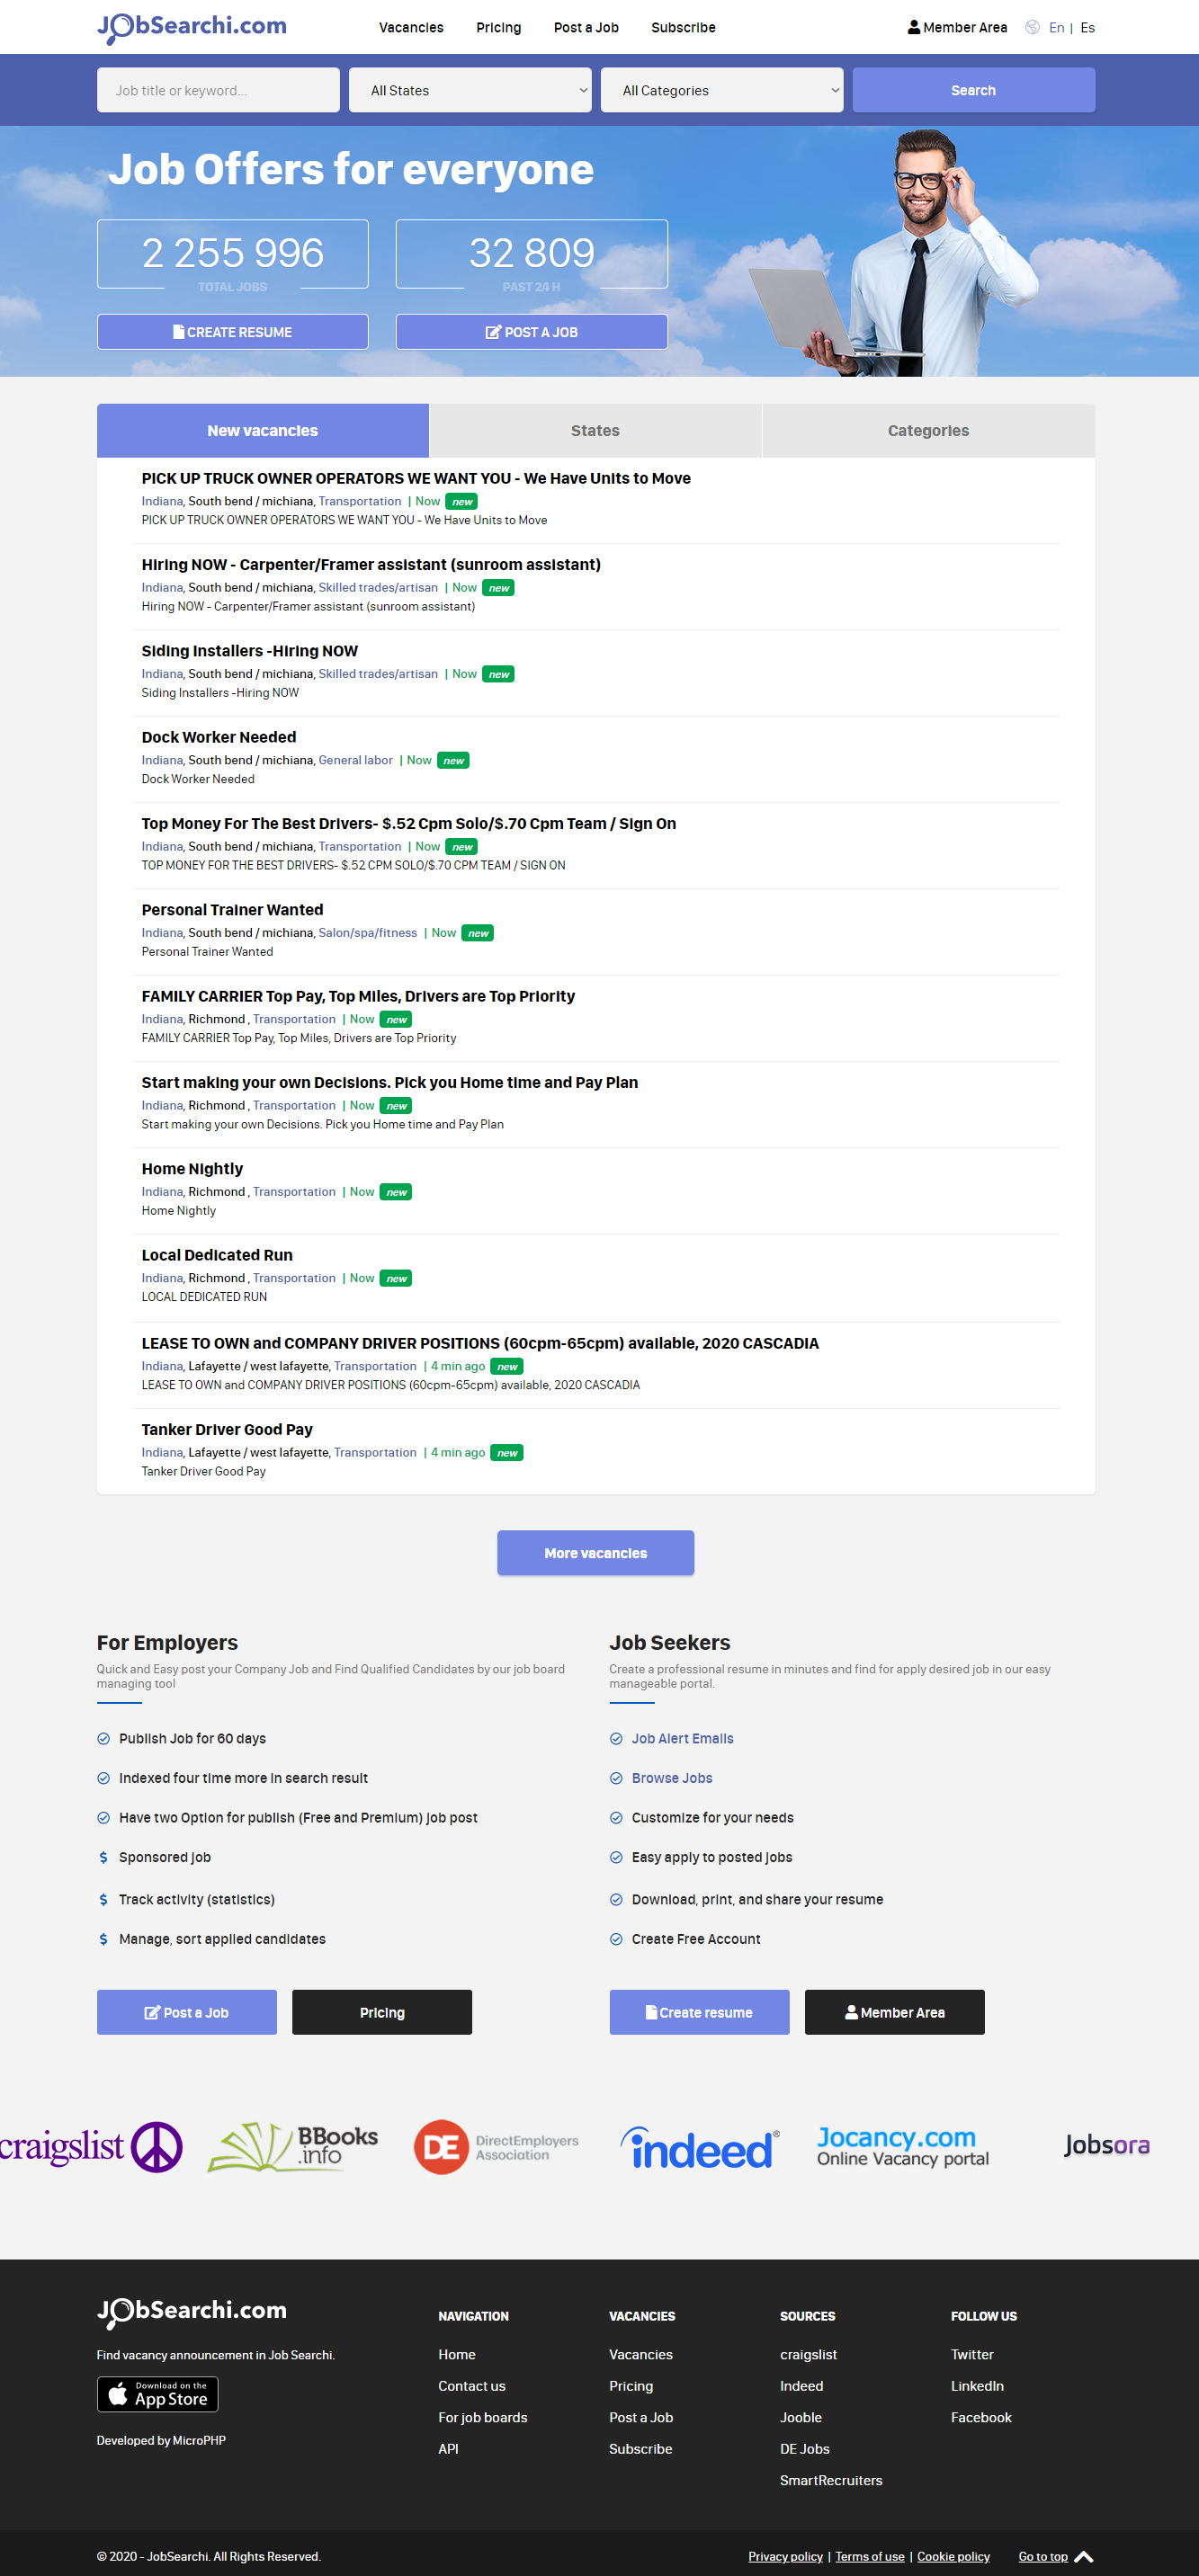The height and width of the screenshot is (2576, 1199).
Task: Click the globe language icon
Action: coord(1033,27)
